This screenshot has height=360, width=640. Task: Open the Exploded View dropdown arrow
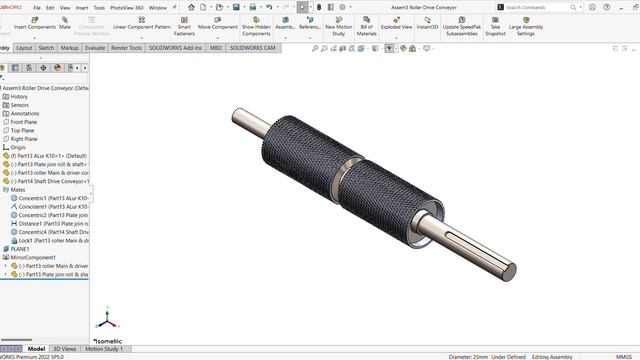(396, 38)
